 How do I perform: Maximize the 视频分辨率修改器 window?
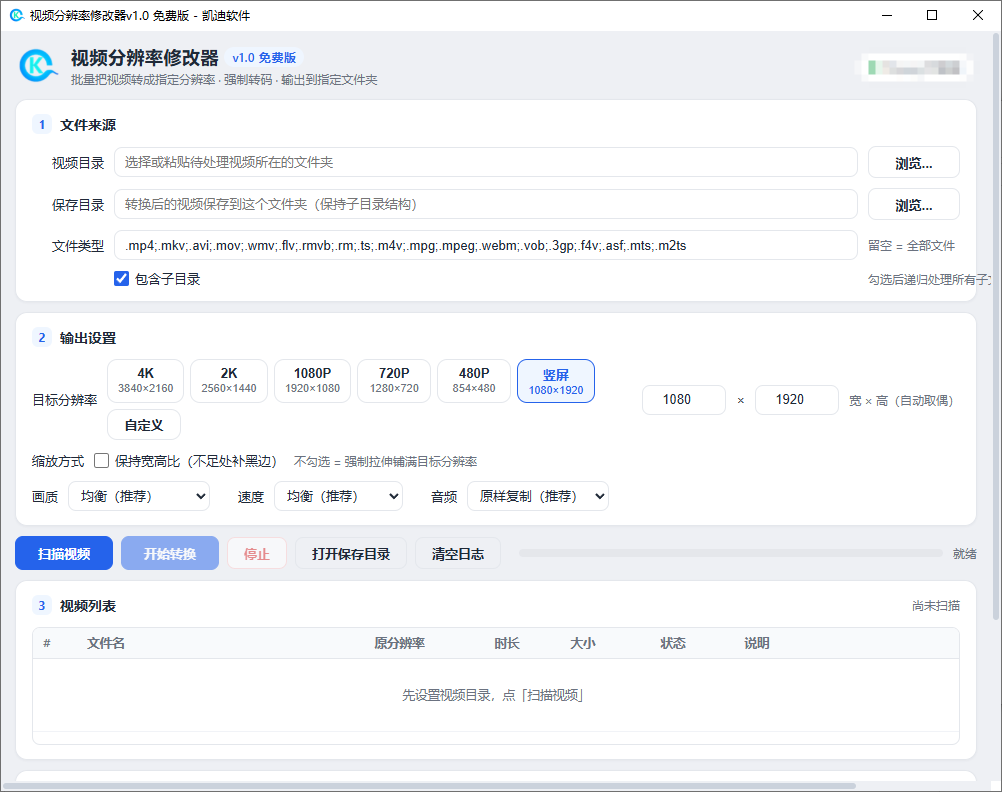[x=932, y=15]
